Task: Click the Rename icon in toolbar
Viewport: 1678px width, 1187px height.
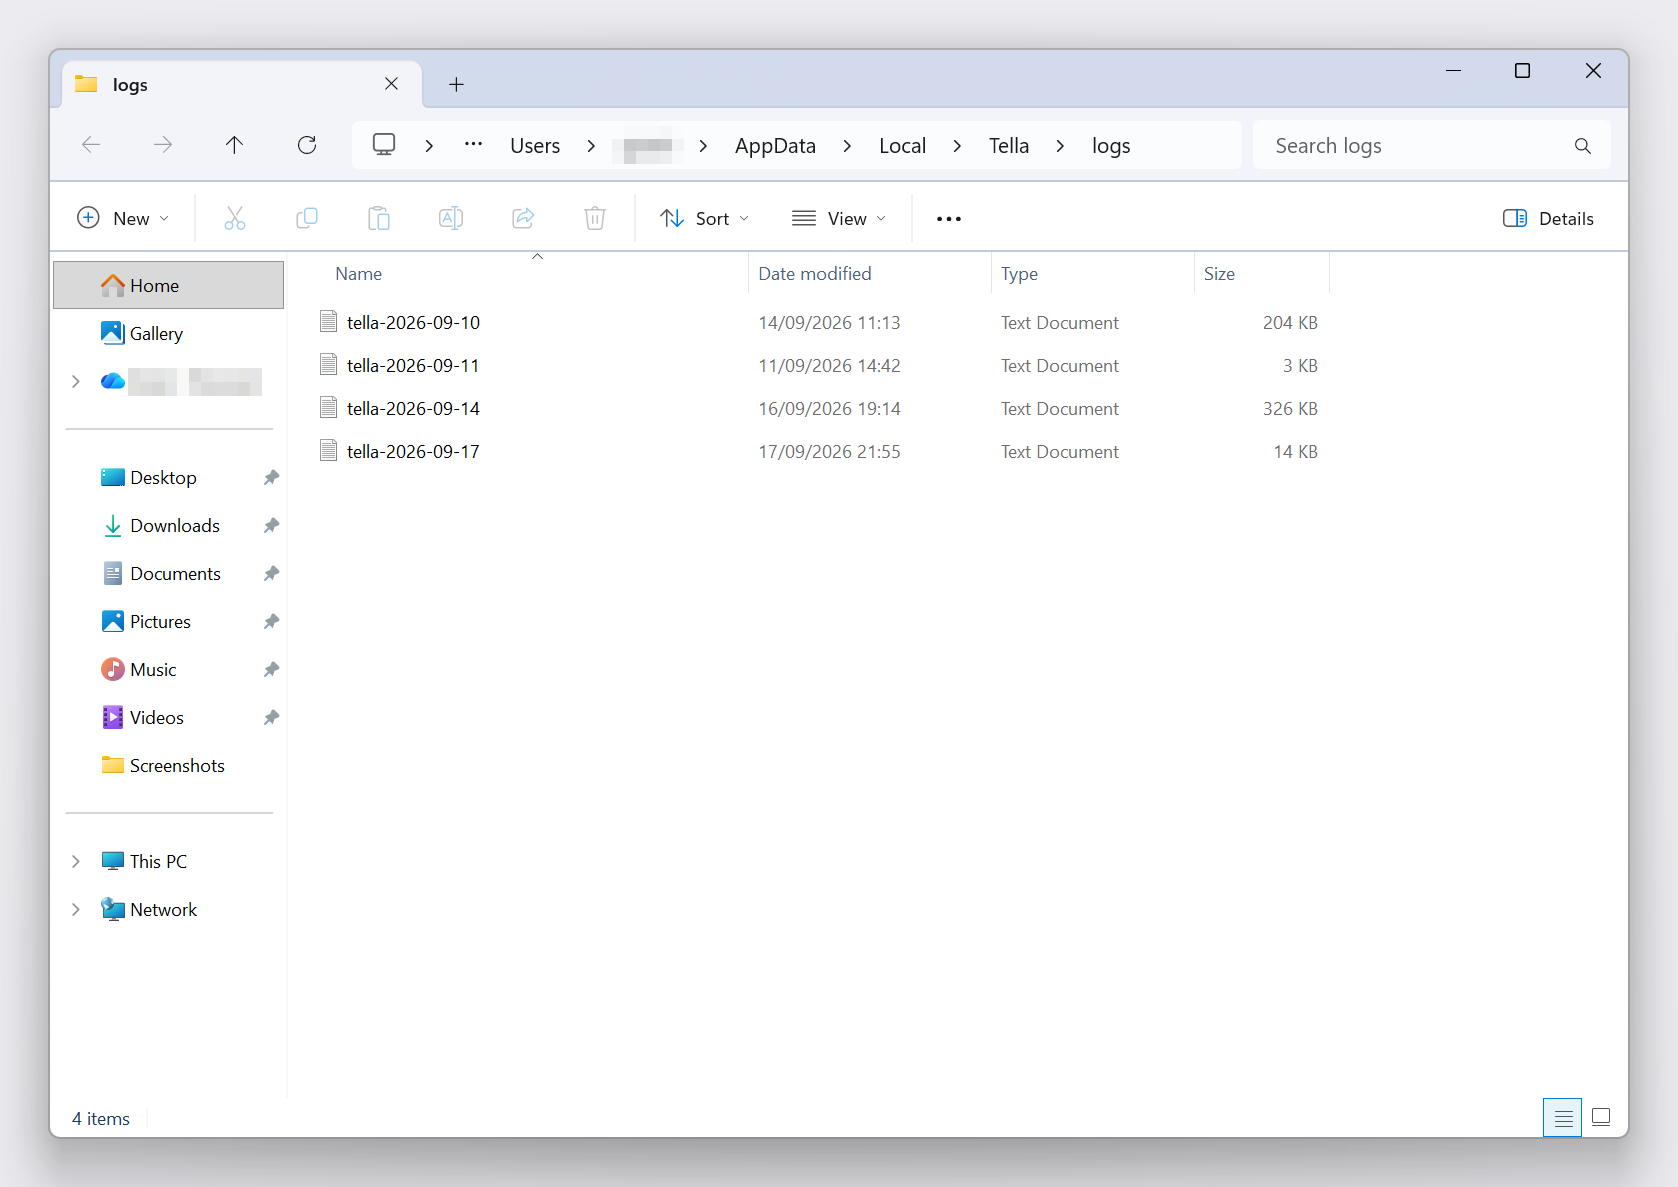Action: pos(451,218)
